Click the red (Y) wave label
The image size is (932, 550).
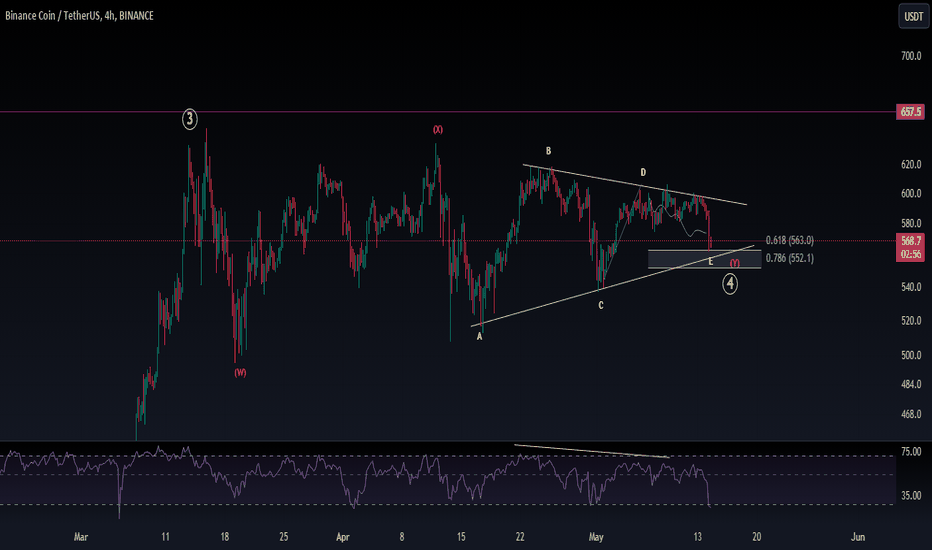(735, 263)
